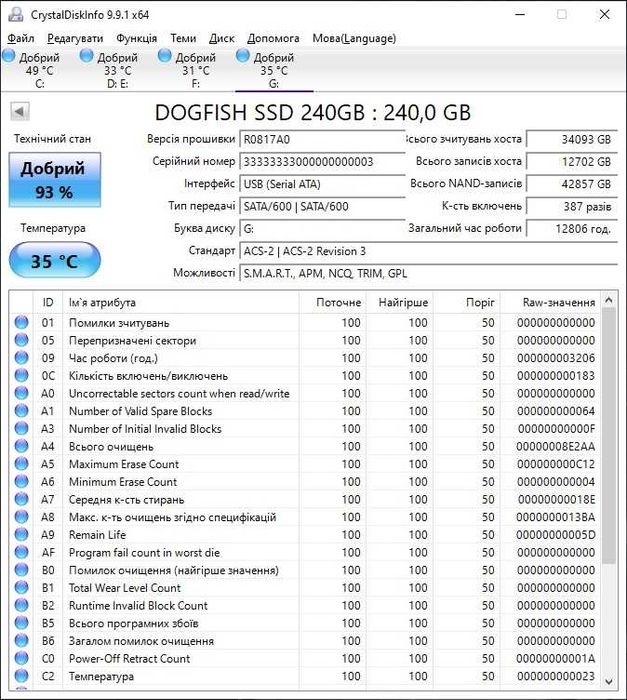Click the Добрий 93 % health status button
Image resolution: width=627 pixels, height=700 pixels.
(54, 180)
